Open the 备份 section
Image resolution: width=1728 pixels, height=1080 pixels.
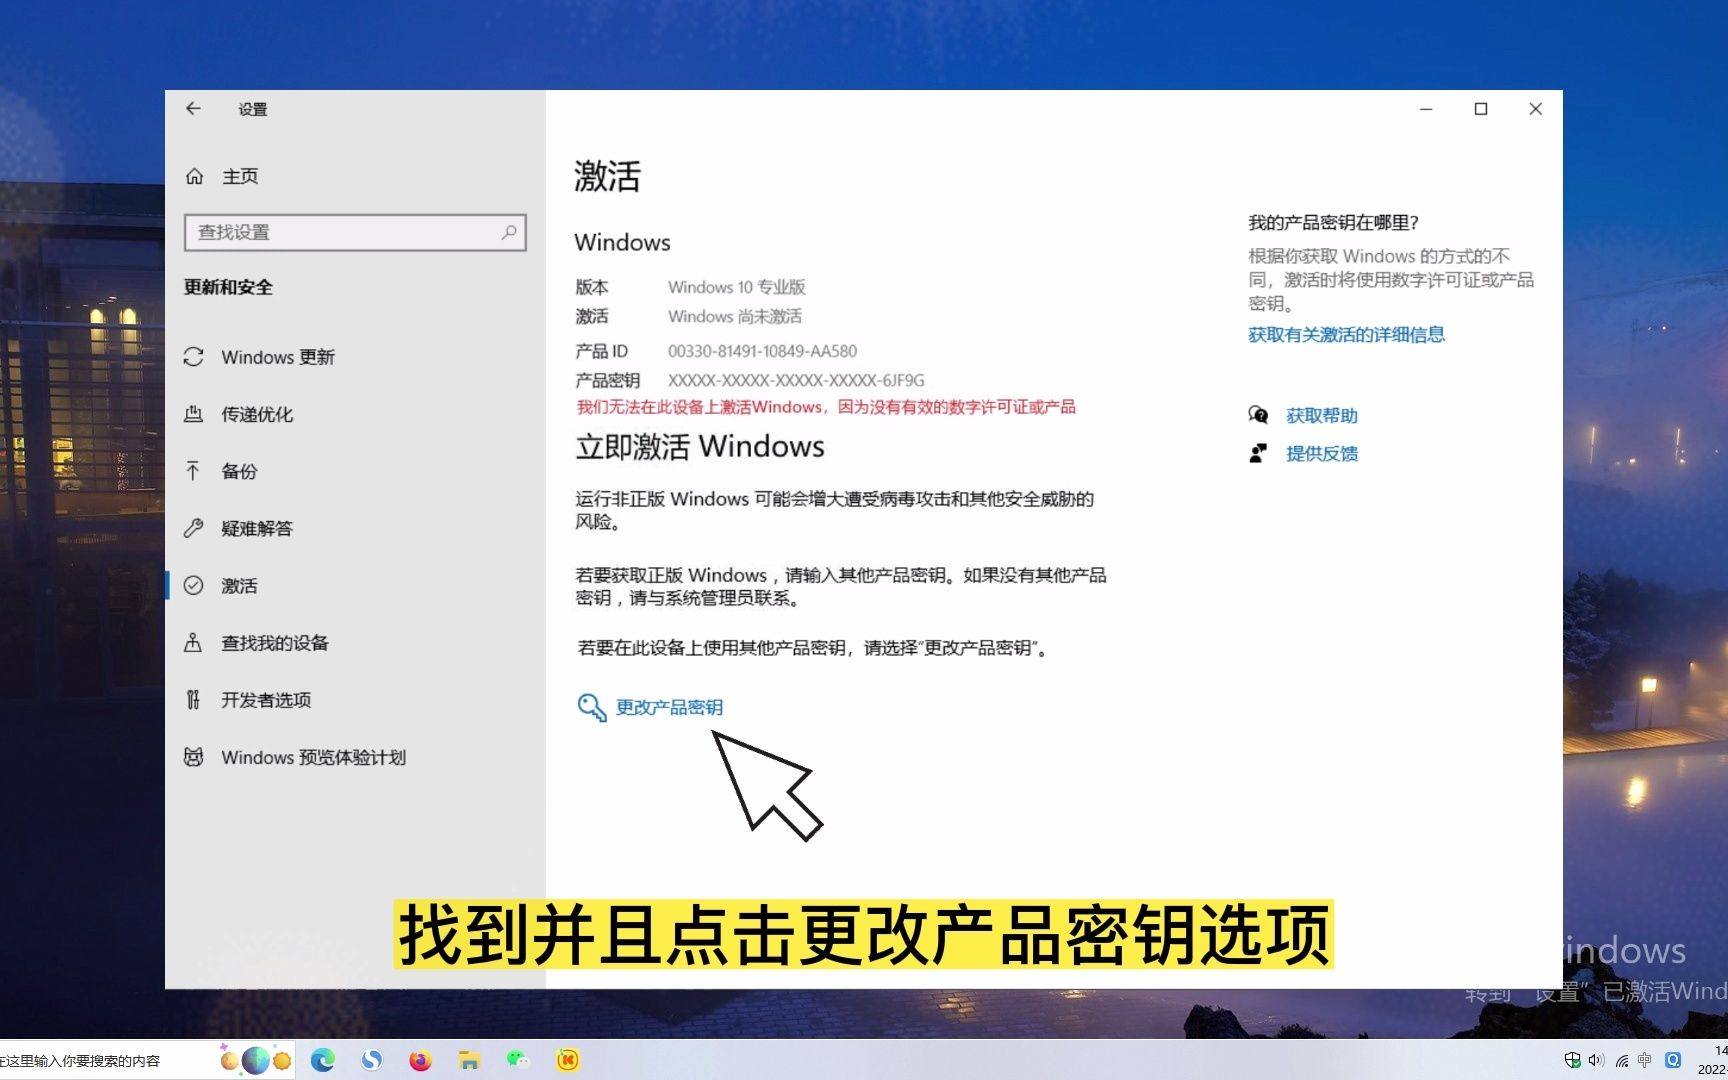pos(239,471)
